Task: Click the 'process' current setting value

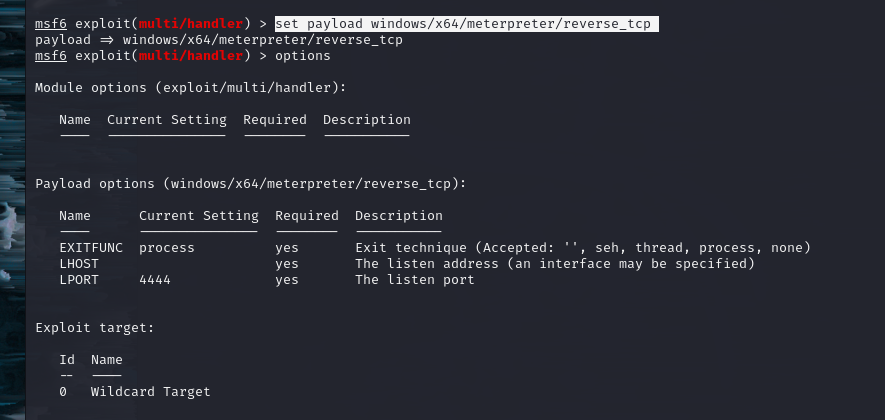Action: (167, 248)
